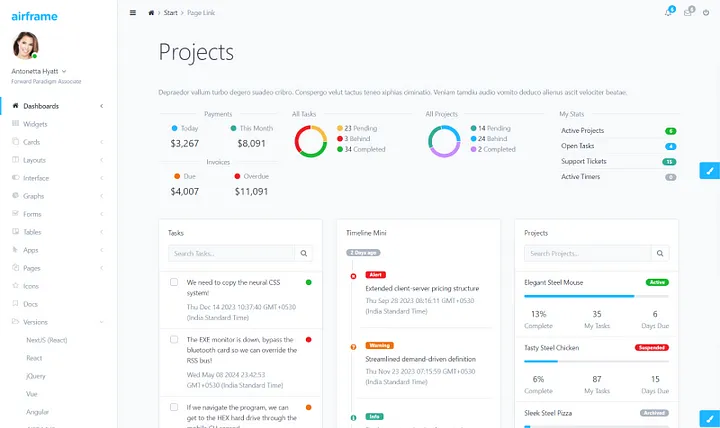Expand the Tables submenu chevron

coord(101,232)
